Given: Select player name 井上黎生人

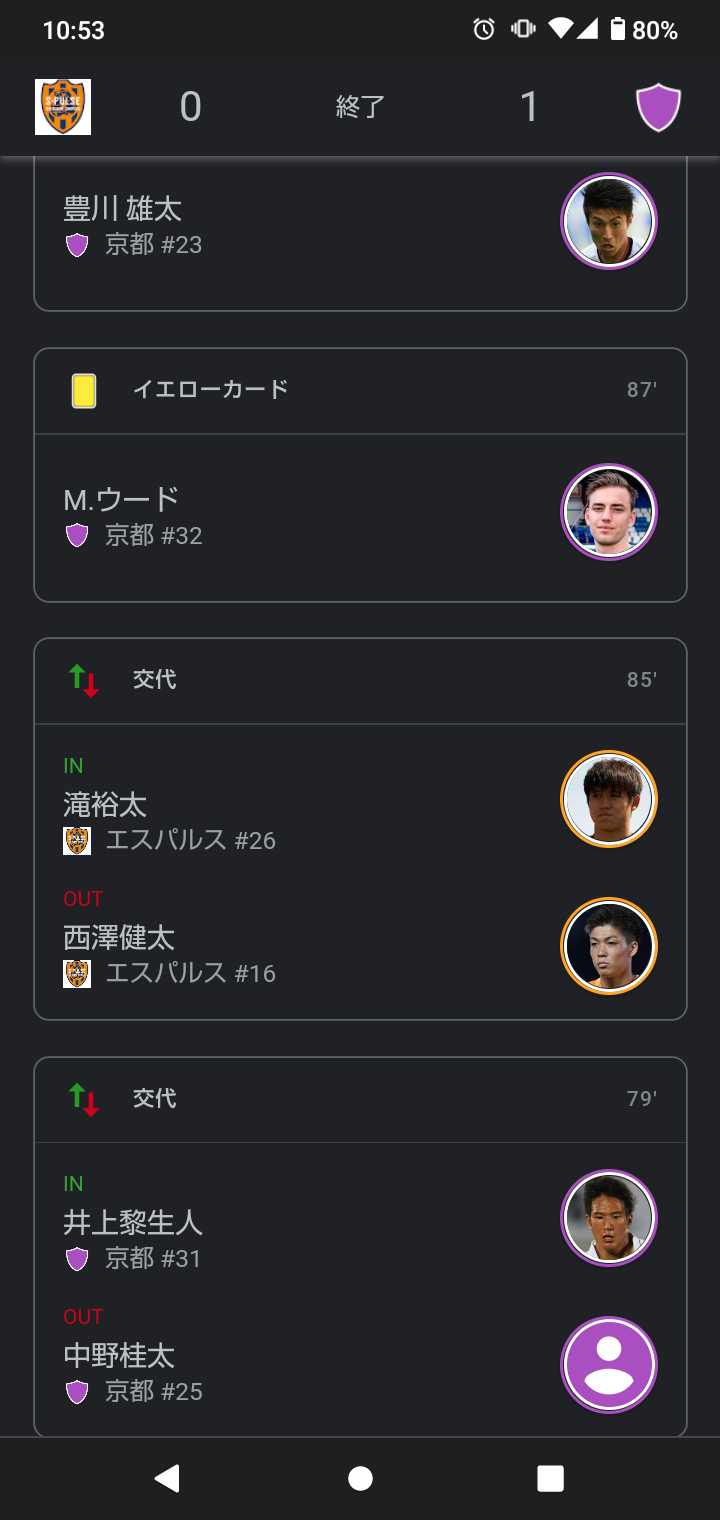Looking at the screenshot, I should coord(133,1223).
